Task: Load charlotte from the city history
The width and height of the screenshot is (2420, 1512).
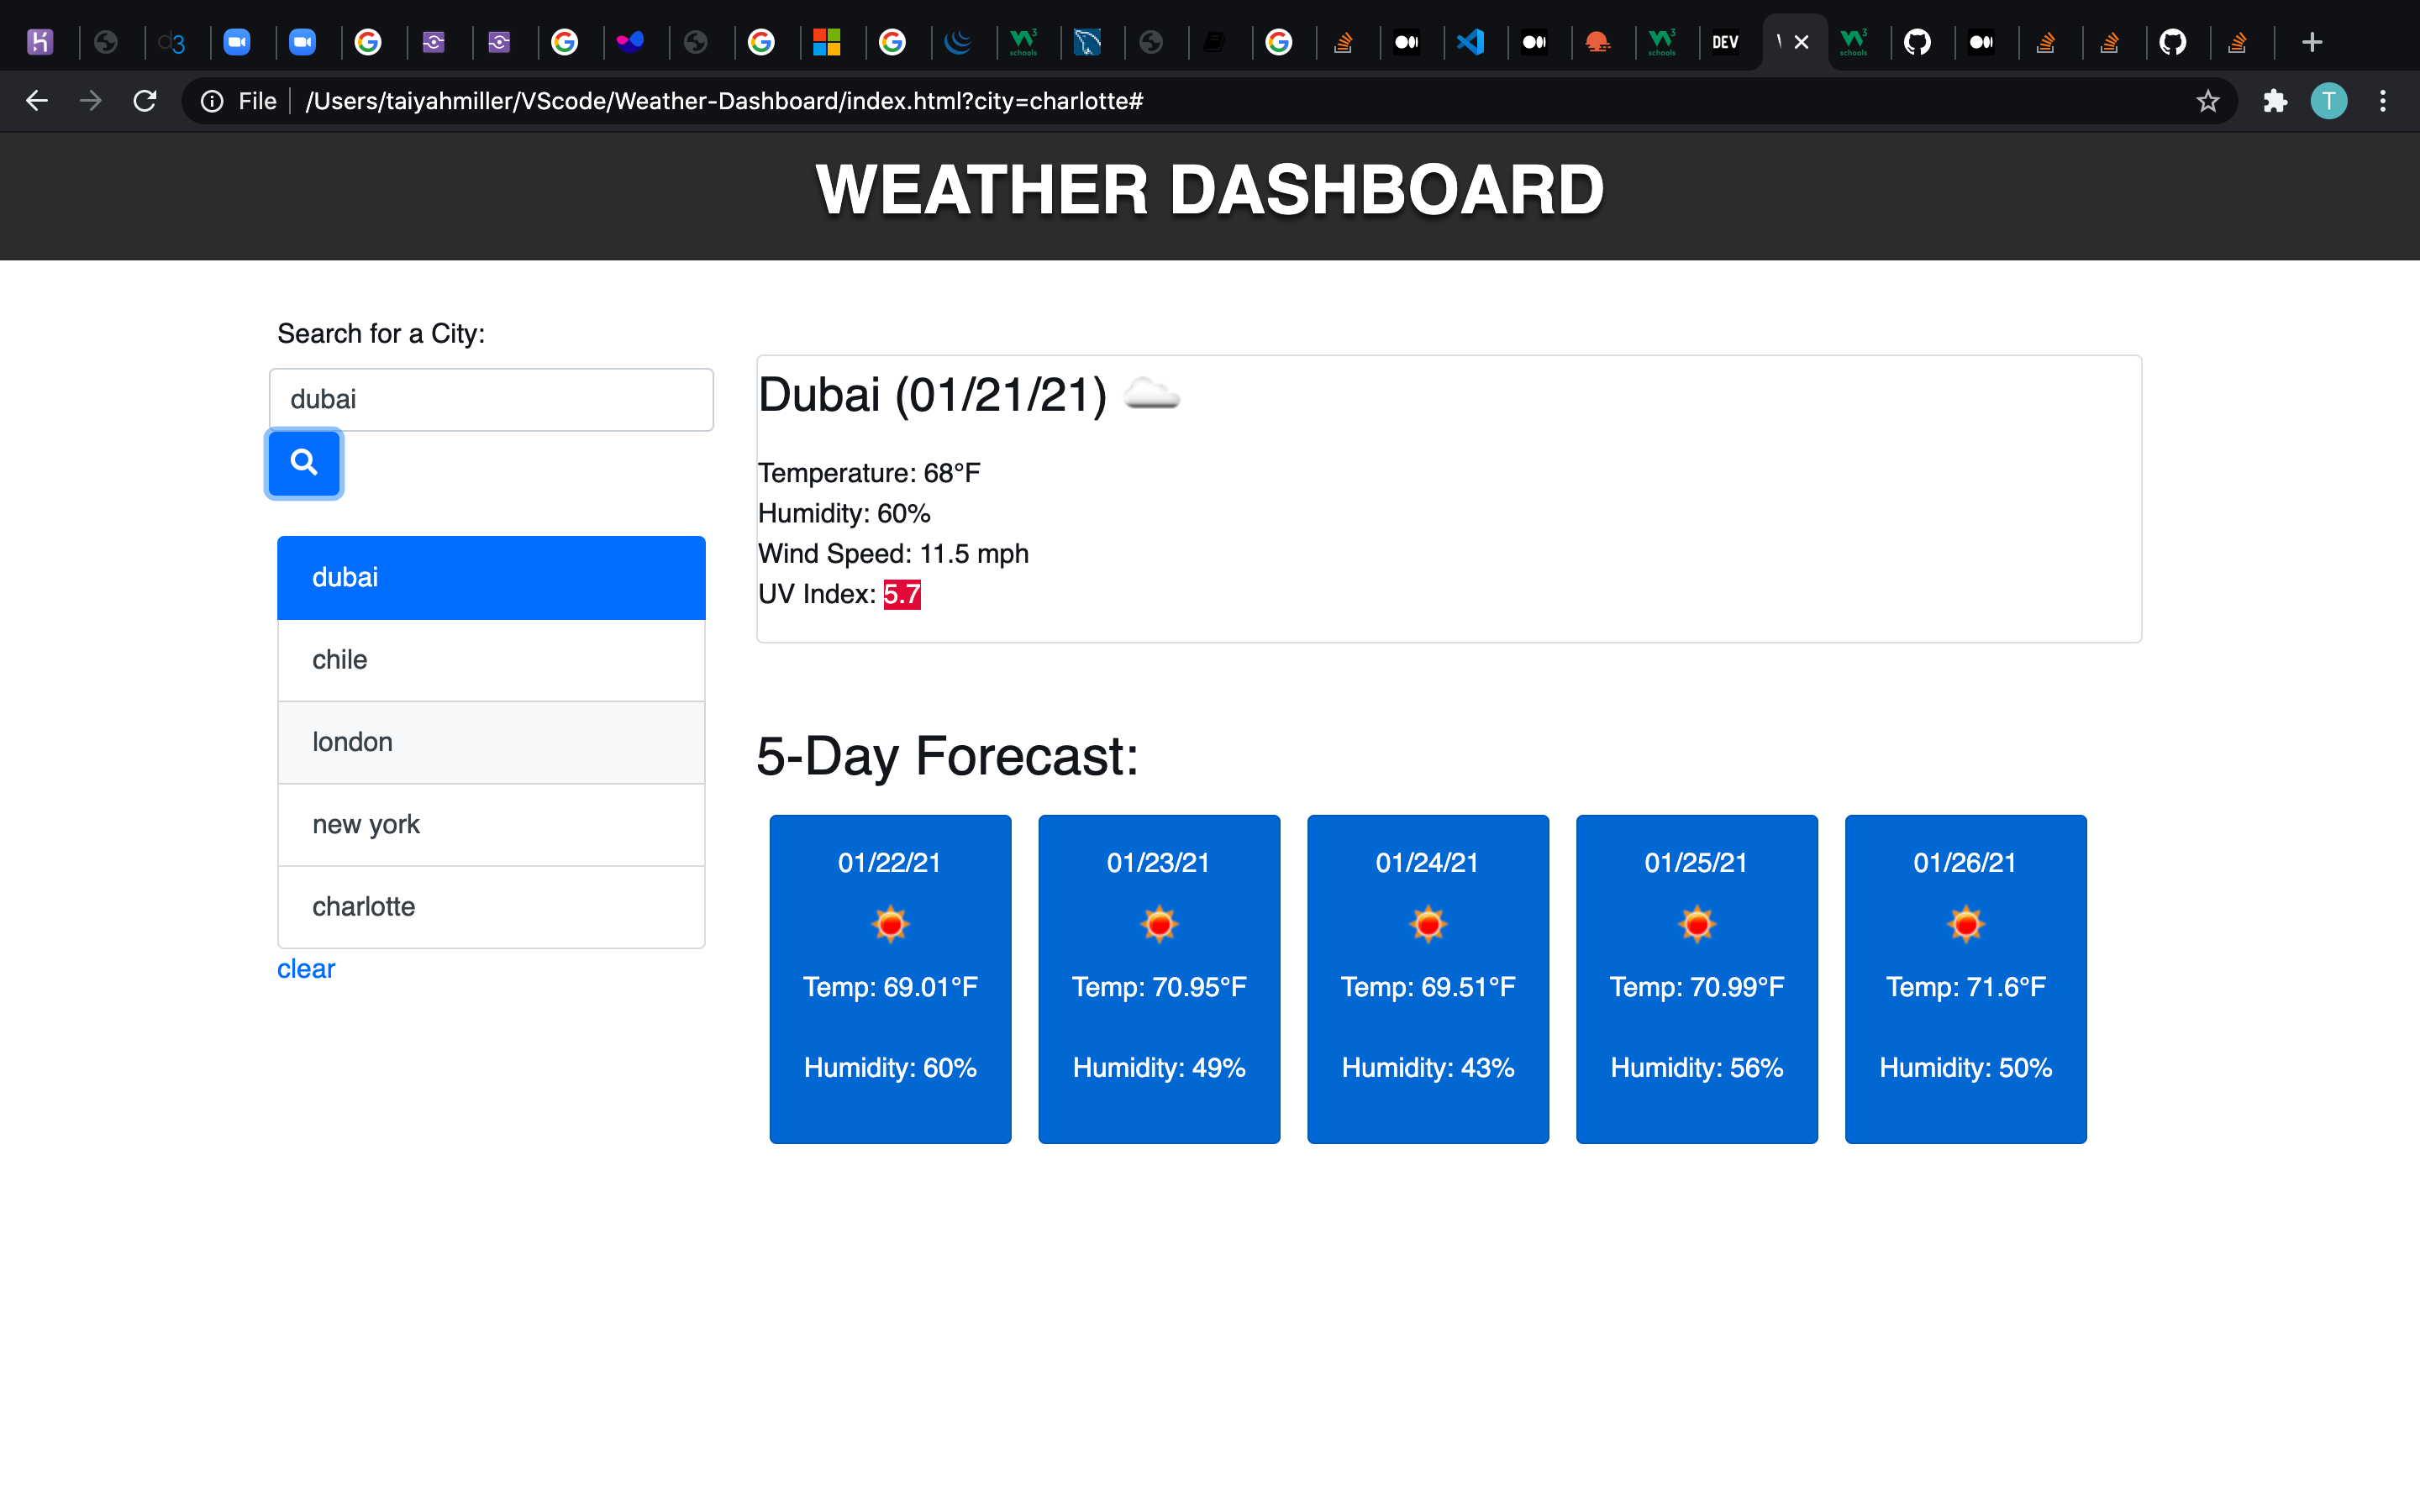Action: [491, 906]
